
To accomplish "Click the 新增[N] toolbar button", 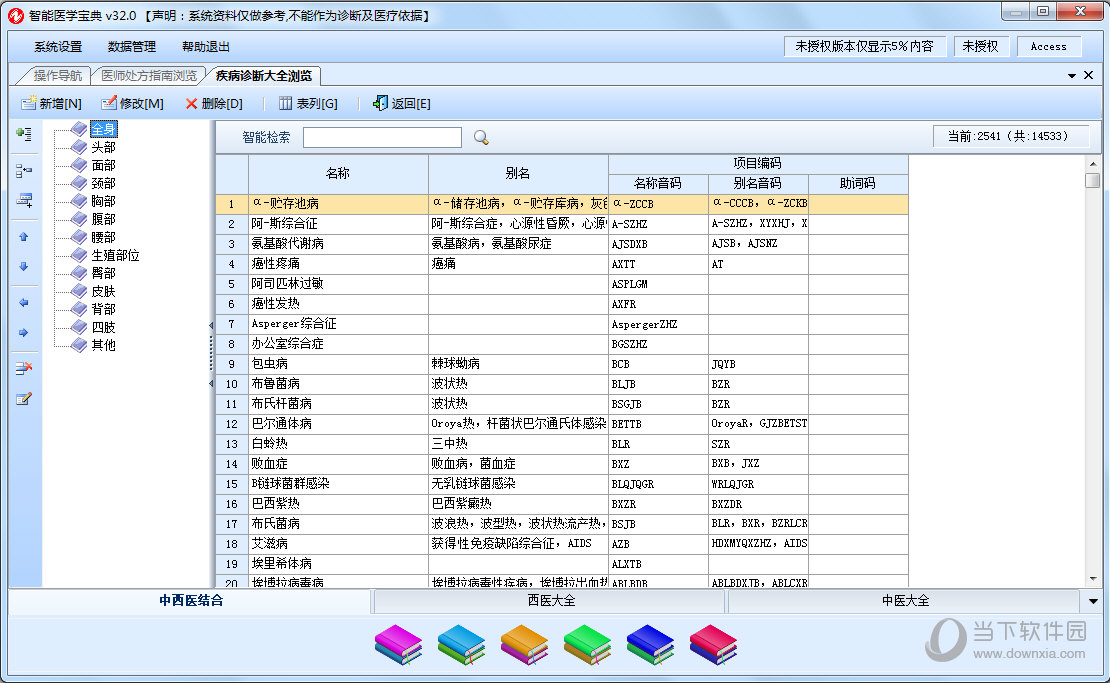I will 51,104.
